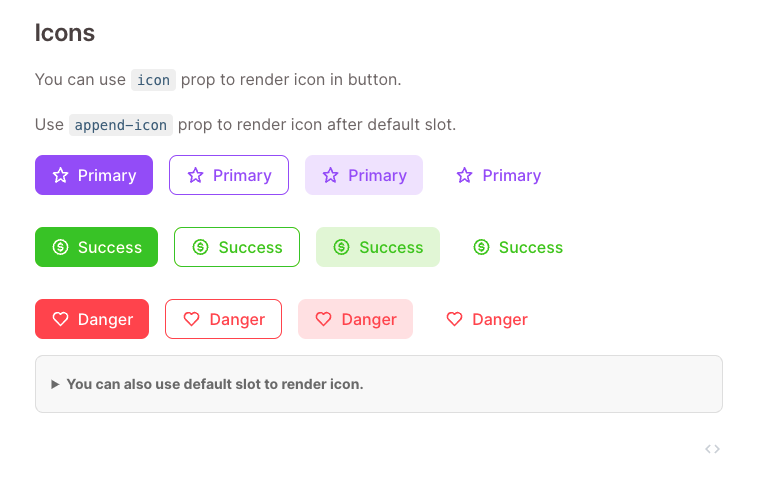Click star icon in light-purple Primary button
Image resolution: width=762 pixels, height=479 pixels.
pyautogui.click(x=330, y=175)
